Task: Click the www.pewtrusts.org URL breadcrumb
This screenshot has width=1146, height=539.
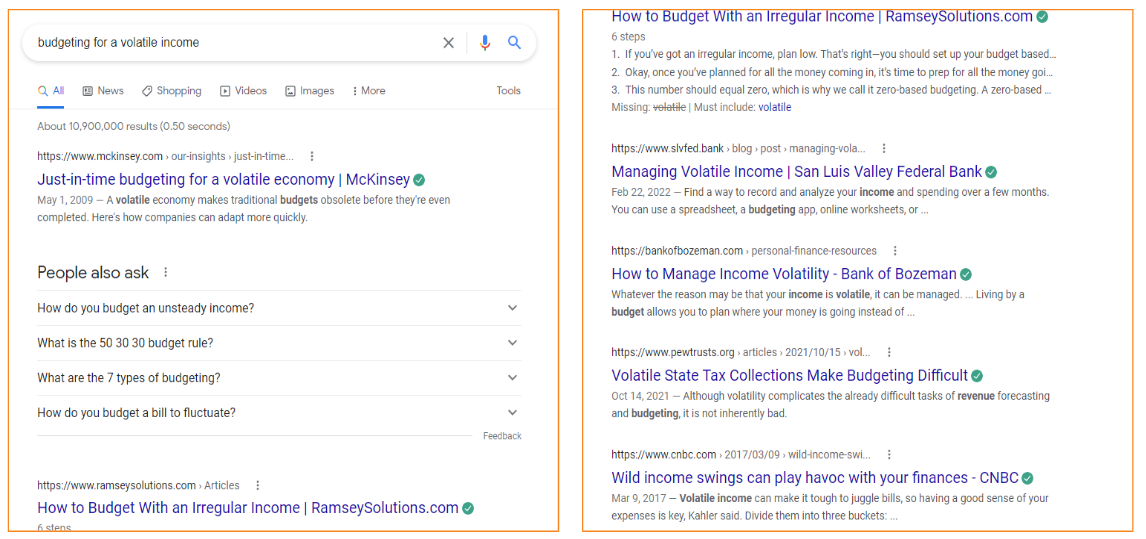Action: coord(741,352)
